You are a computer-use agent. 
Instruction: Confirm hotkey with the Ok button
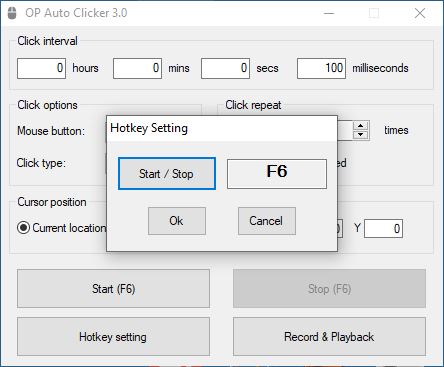click(x=177, y=221)
